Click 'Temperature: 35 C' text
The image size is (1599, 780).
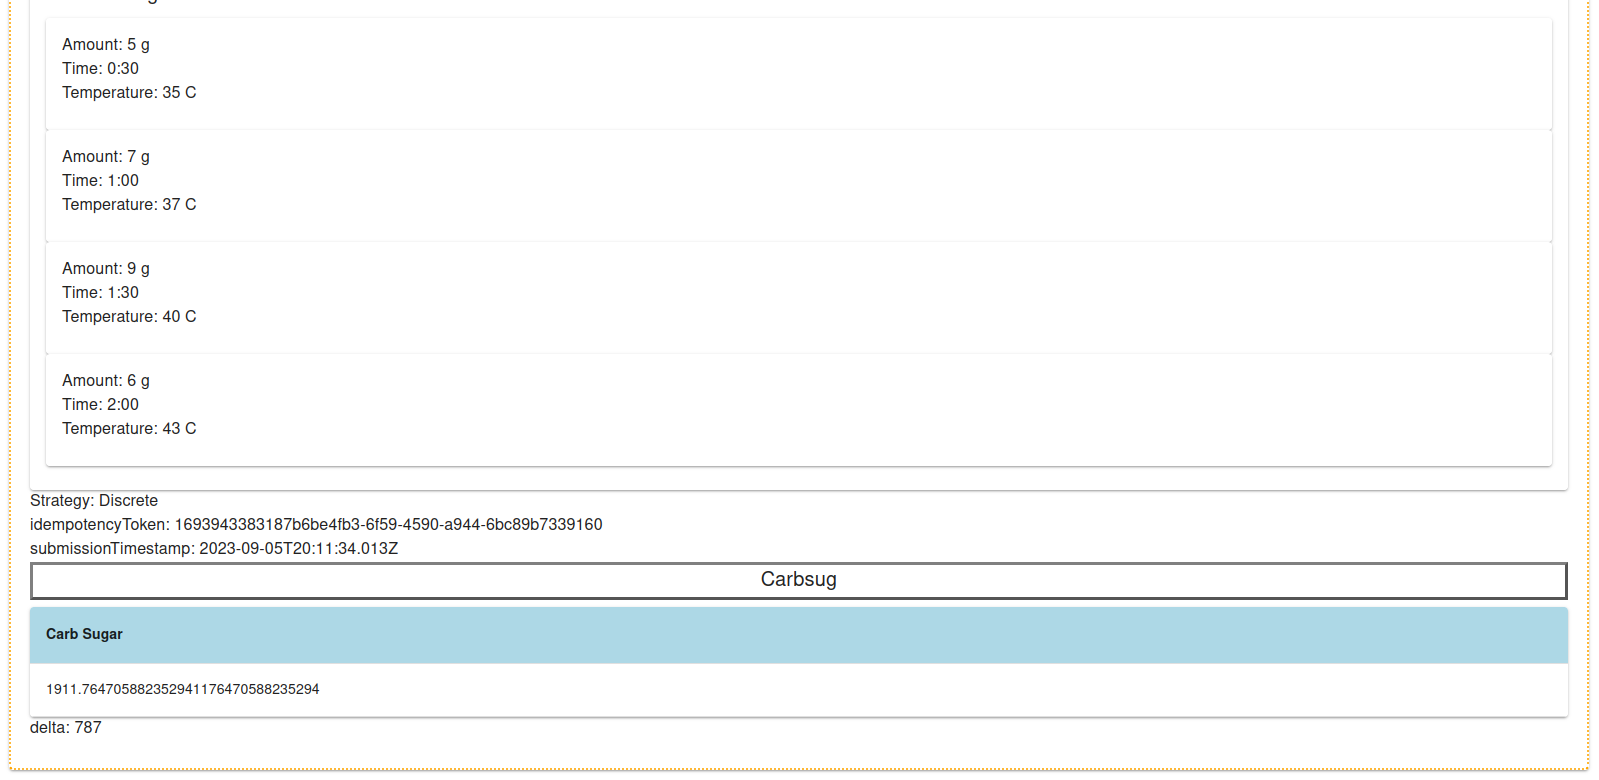129,92
